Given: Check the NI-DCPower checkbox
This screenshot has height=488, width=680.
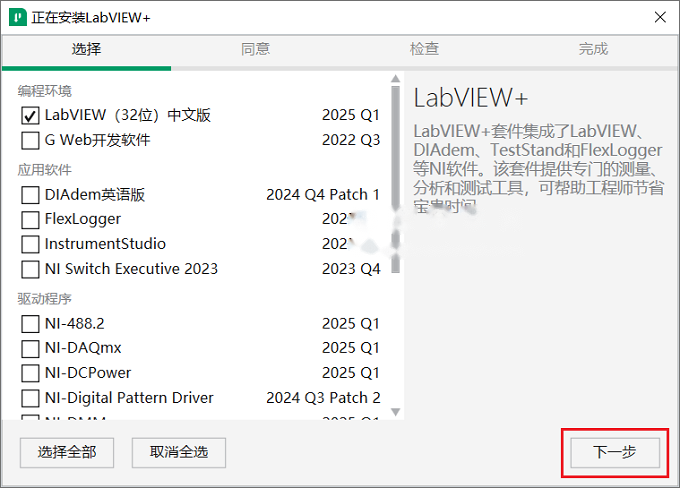Looking at the screenshot, I should pyautogui.click(x=30, y=373).
